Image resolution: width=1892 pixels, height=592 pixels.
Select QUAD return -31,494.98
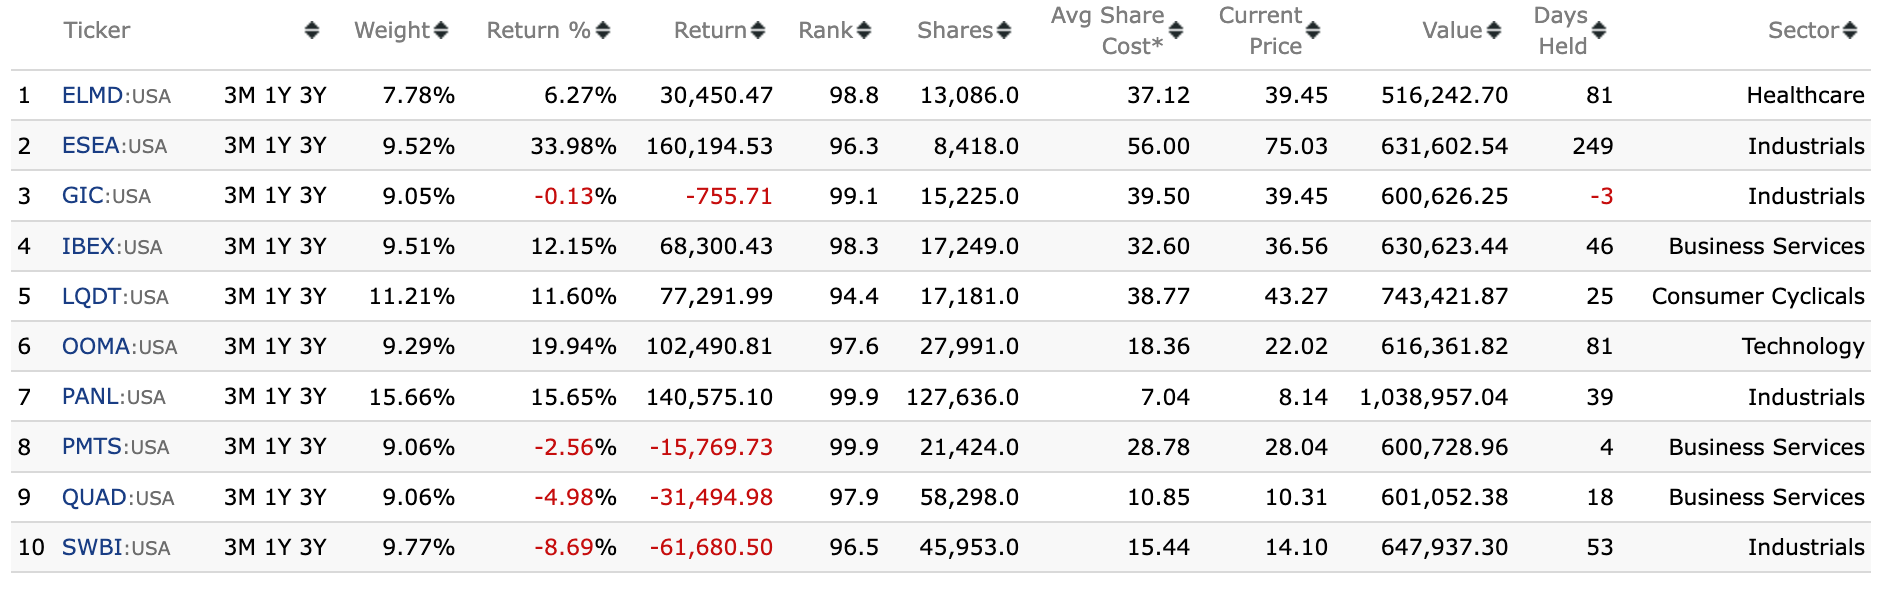click(711, 498)
